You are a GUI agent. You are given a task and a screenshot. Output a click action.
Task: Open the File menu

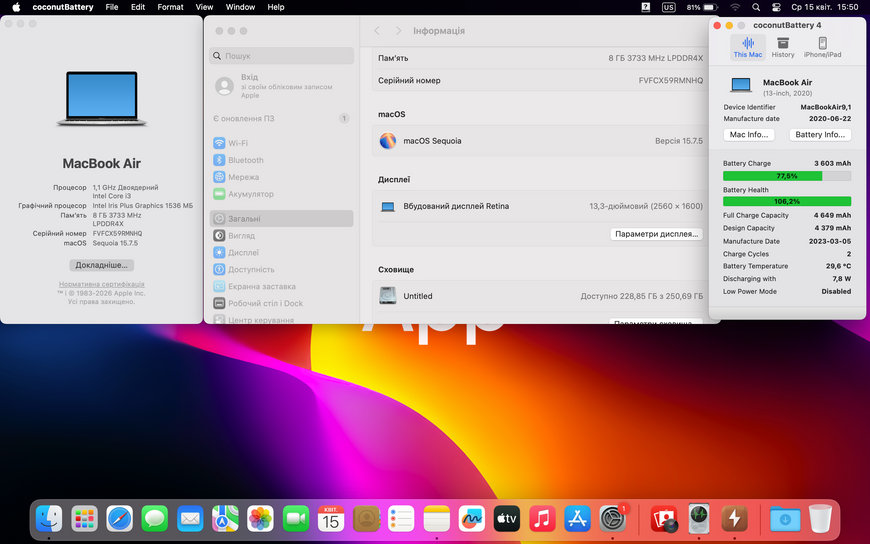(x=112, y=7)
